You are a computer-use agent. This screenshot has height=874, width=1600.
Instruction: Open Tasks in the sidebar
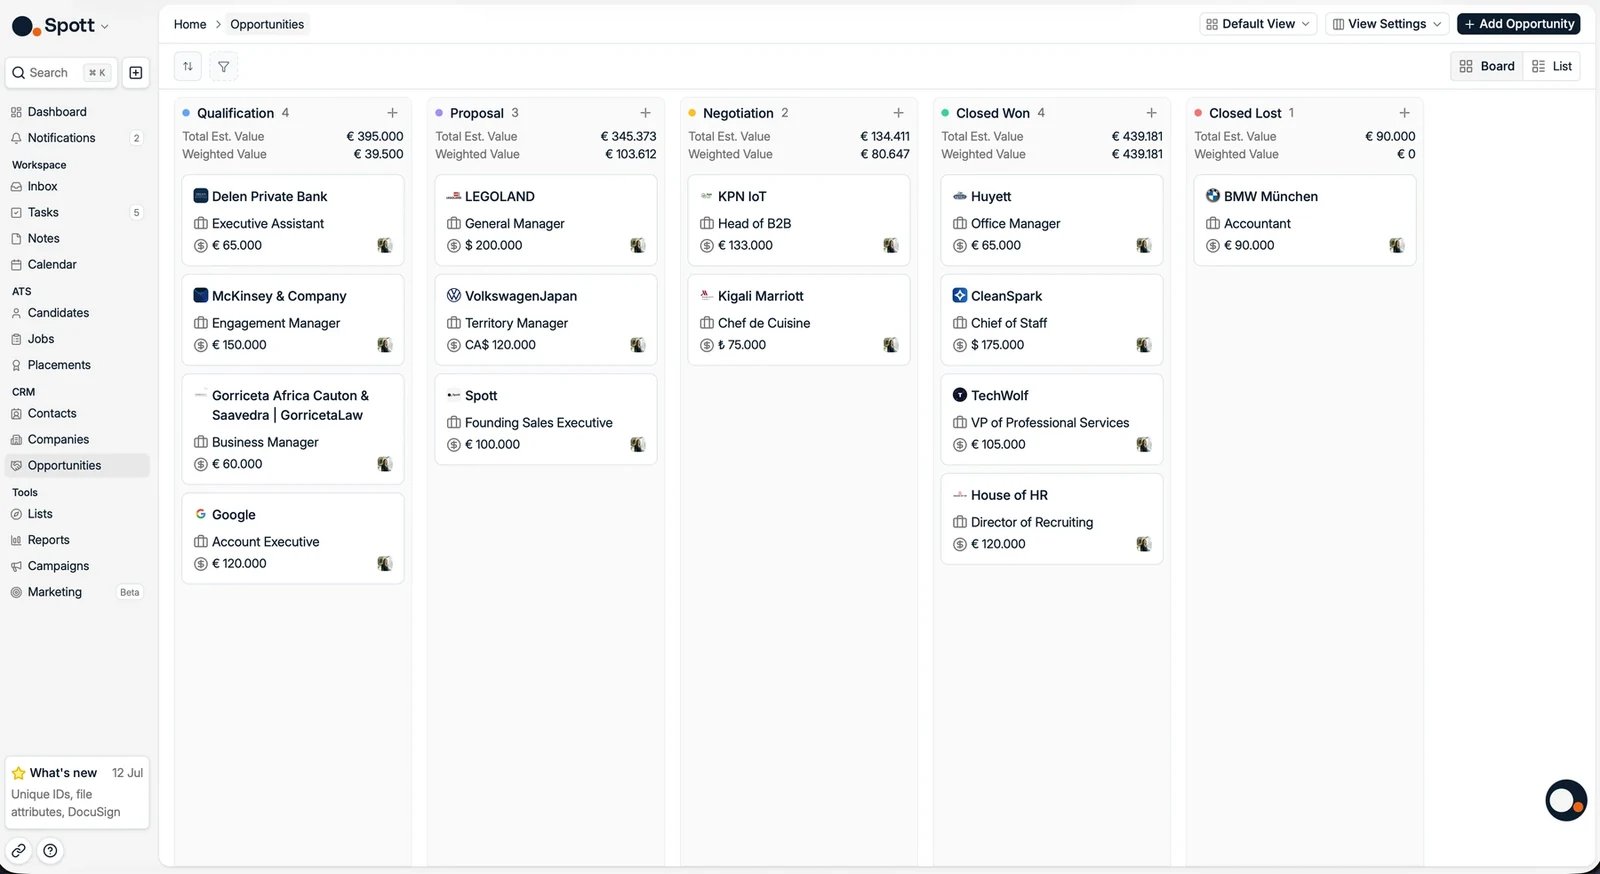coord(77,212)
